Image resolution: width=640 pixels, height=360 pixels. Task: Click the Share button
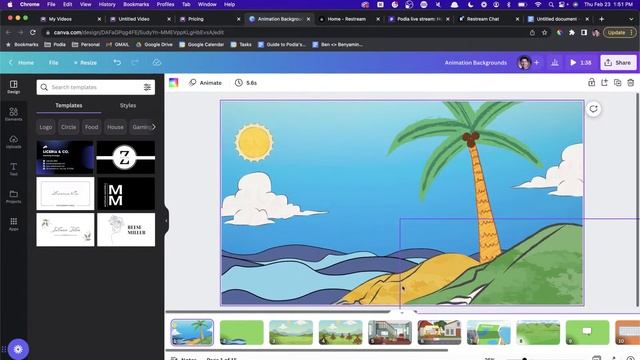[x=618, y=62]
